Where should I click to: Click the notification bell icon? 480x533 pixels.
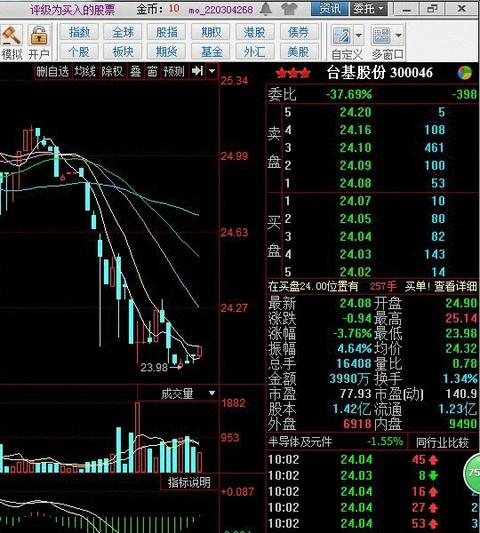click(266, 9)
